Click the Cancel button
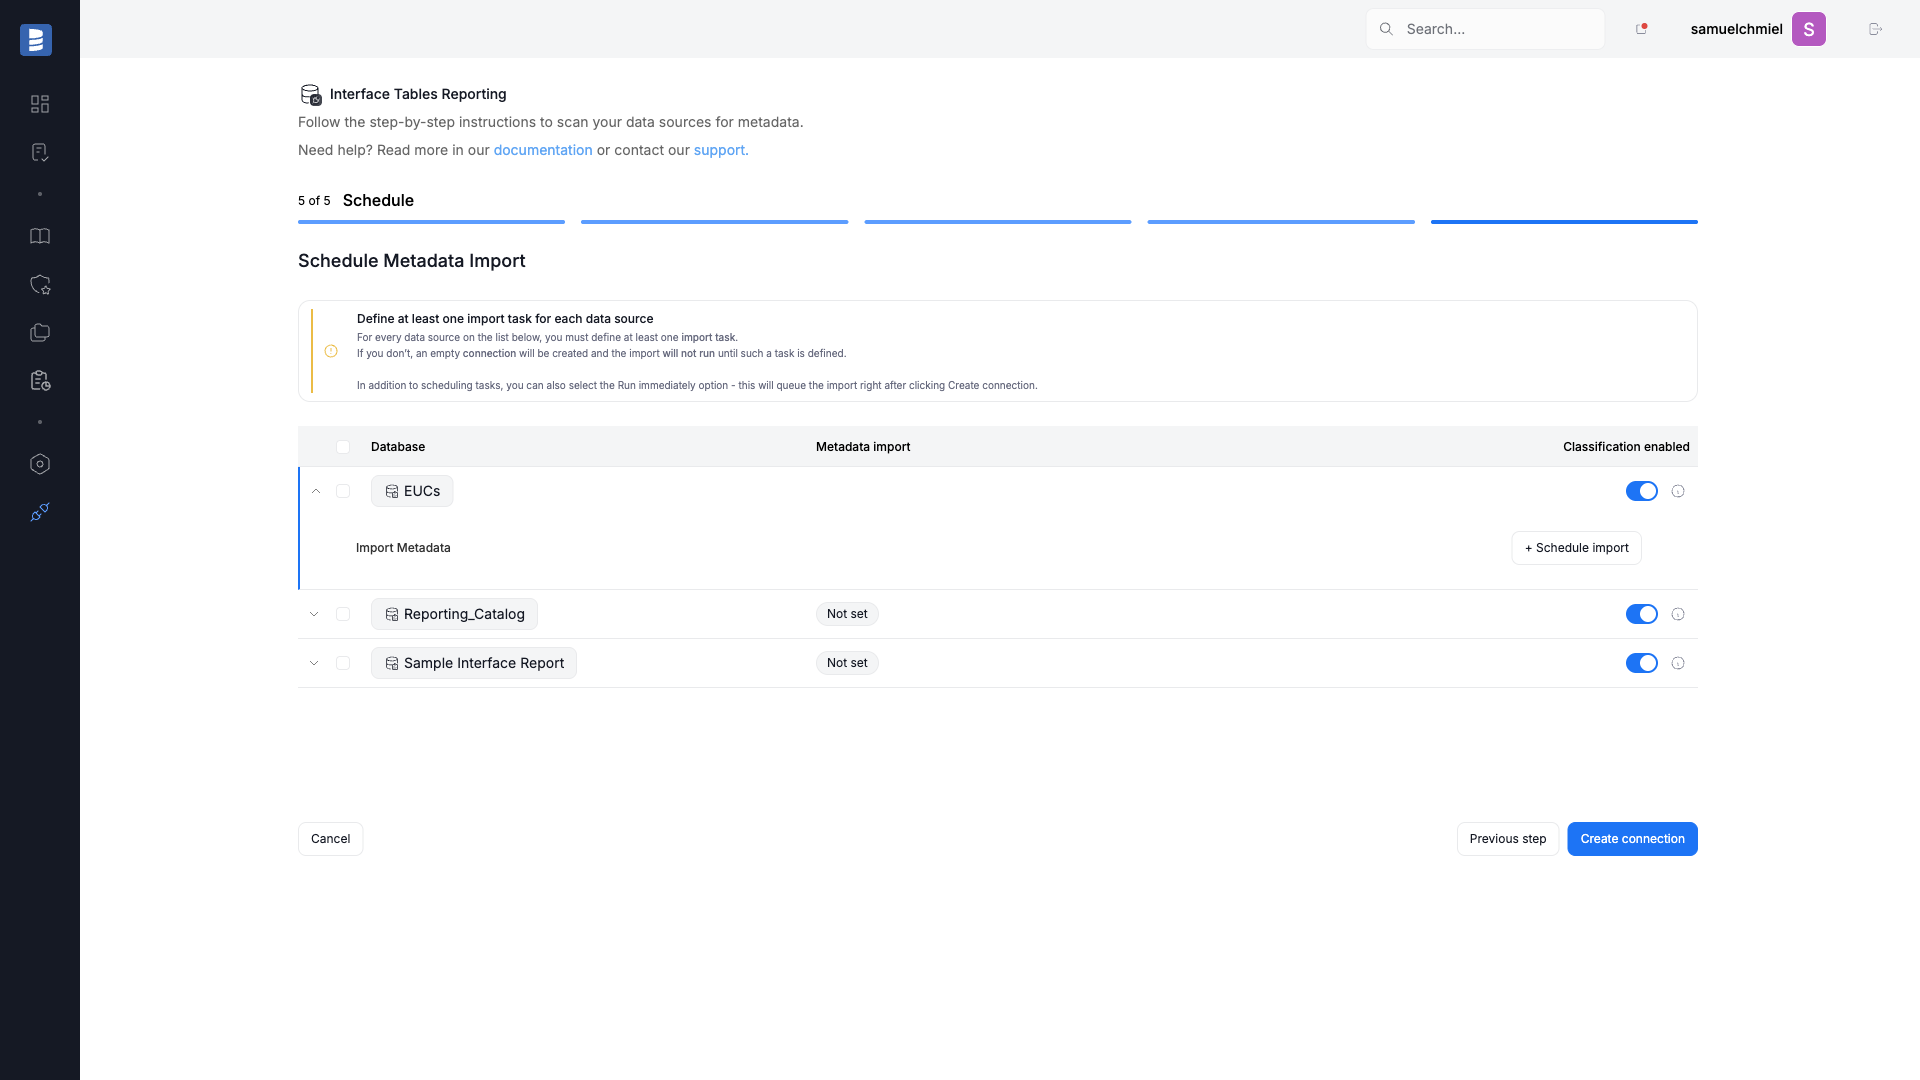 (330, 839)
